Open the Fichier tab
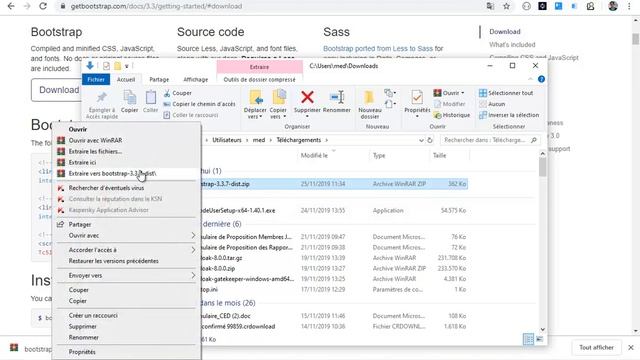The image size is (640, 360). coord(96,80)
